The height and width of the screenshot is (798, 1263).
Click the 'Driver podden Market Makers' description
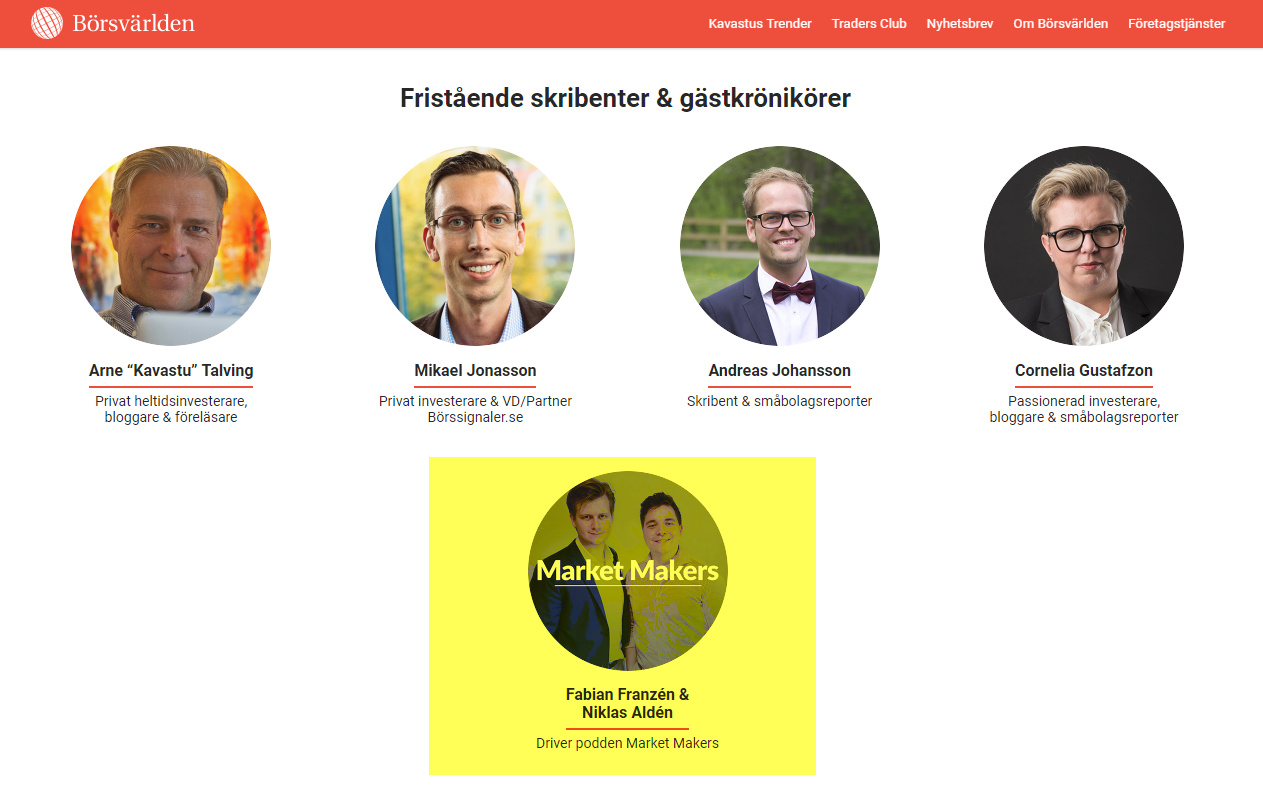pyautogui.click(x=628, y=743)
